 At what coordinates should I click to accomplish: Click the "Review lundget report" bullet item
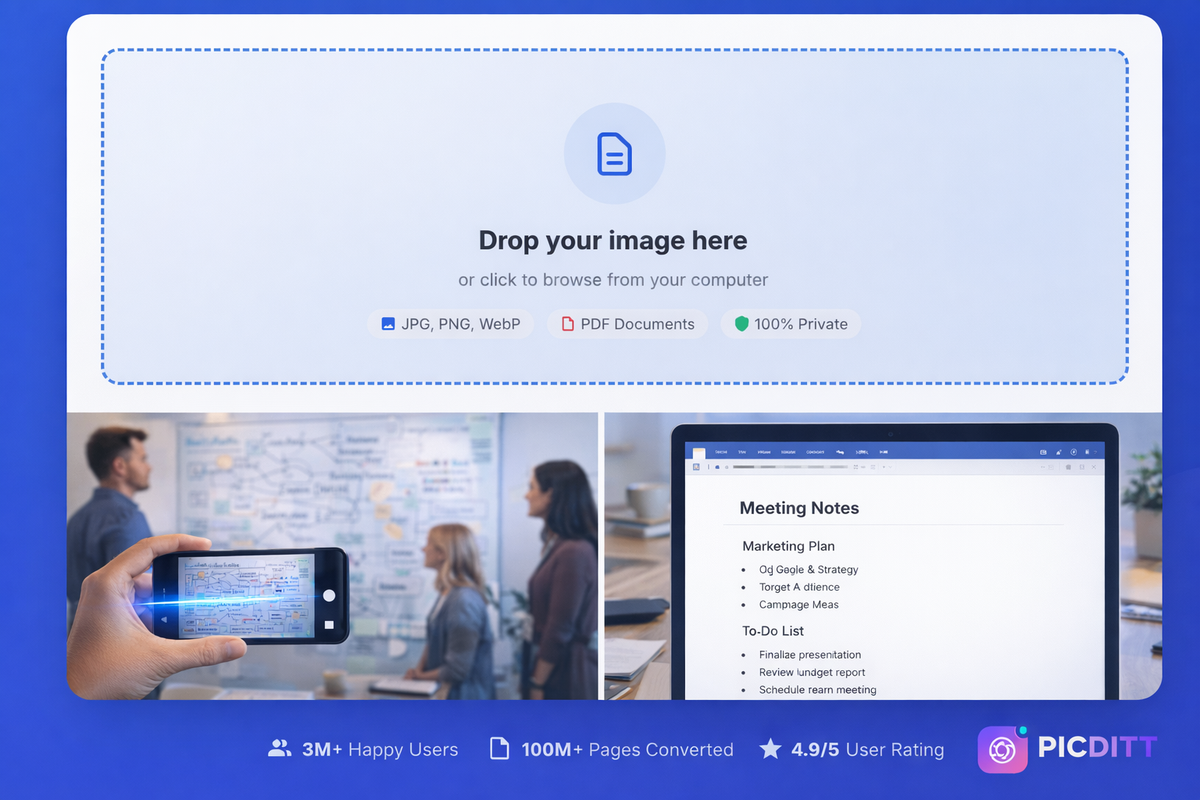[812, 673]
